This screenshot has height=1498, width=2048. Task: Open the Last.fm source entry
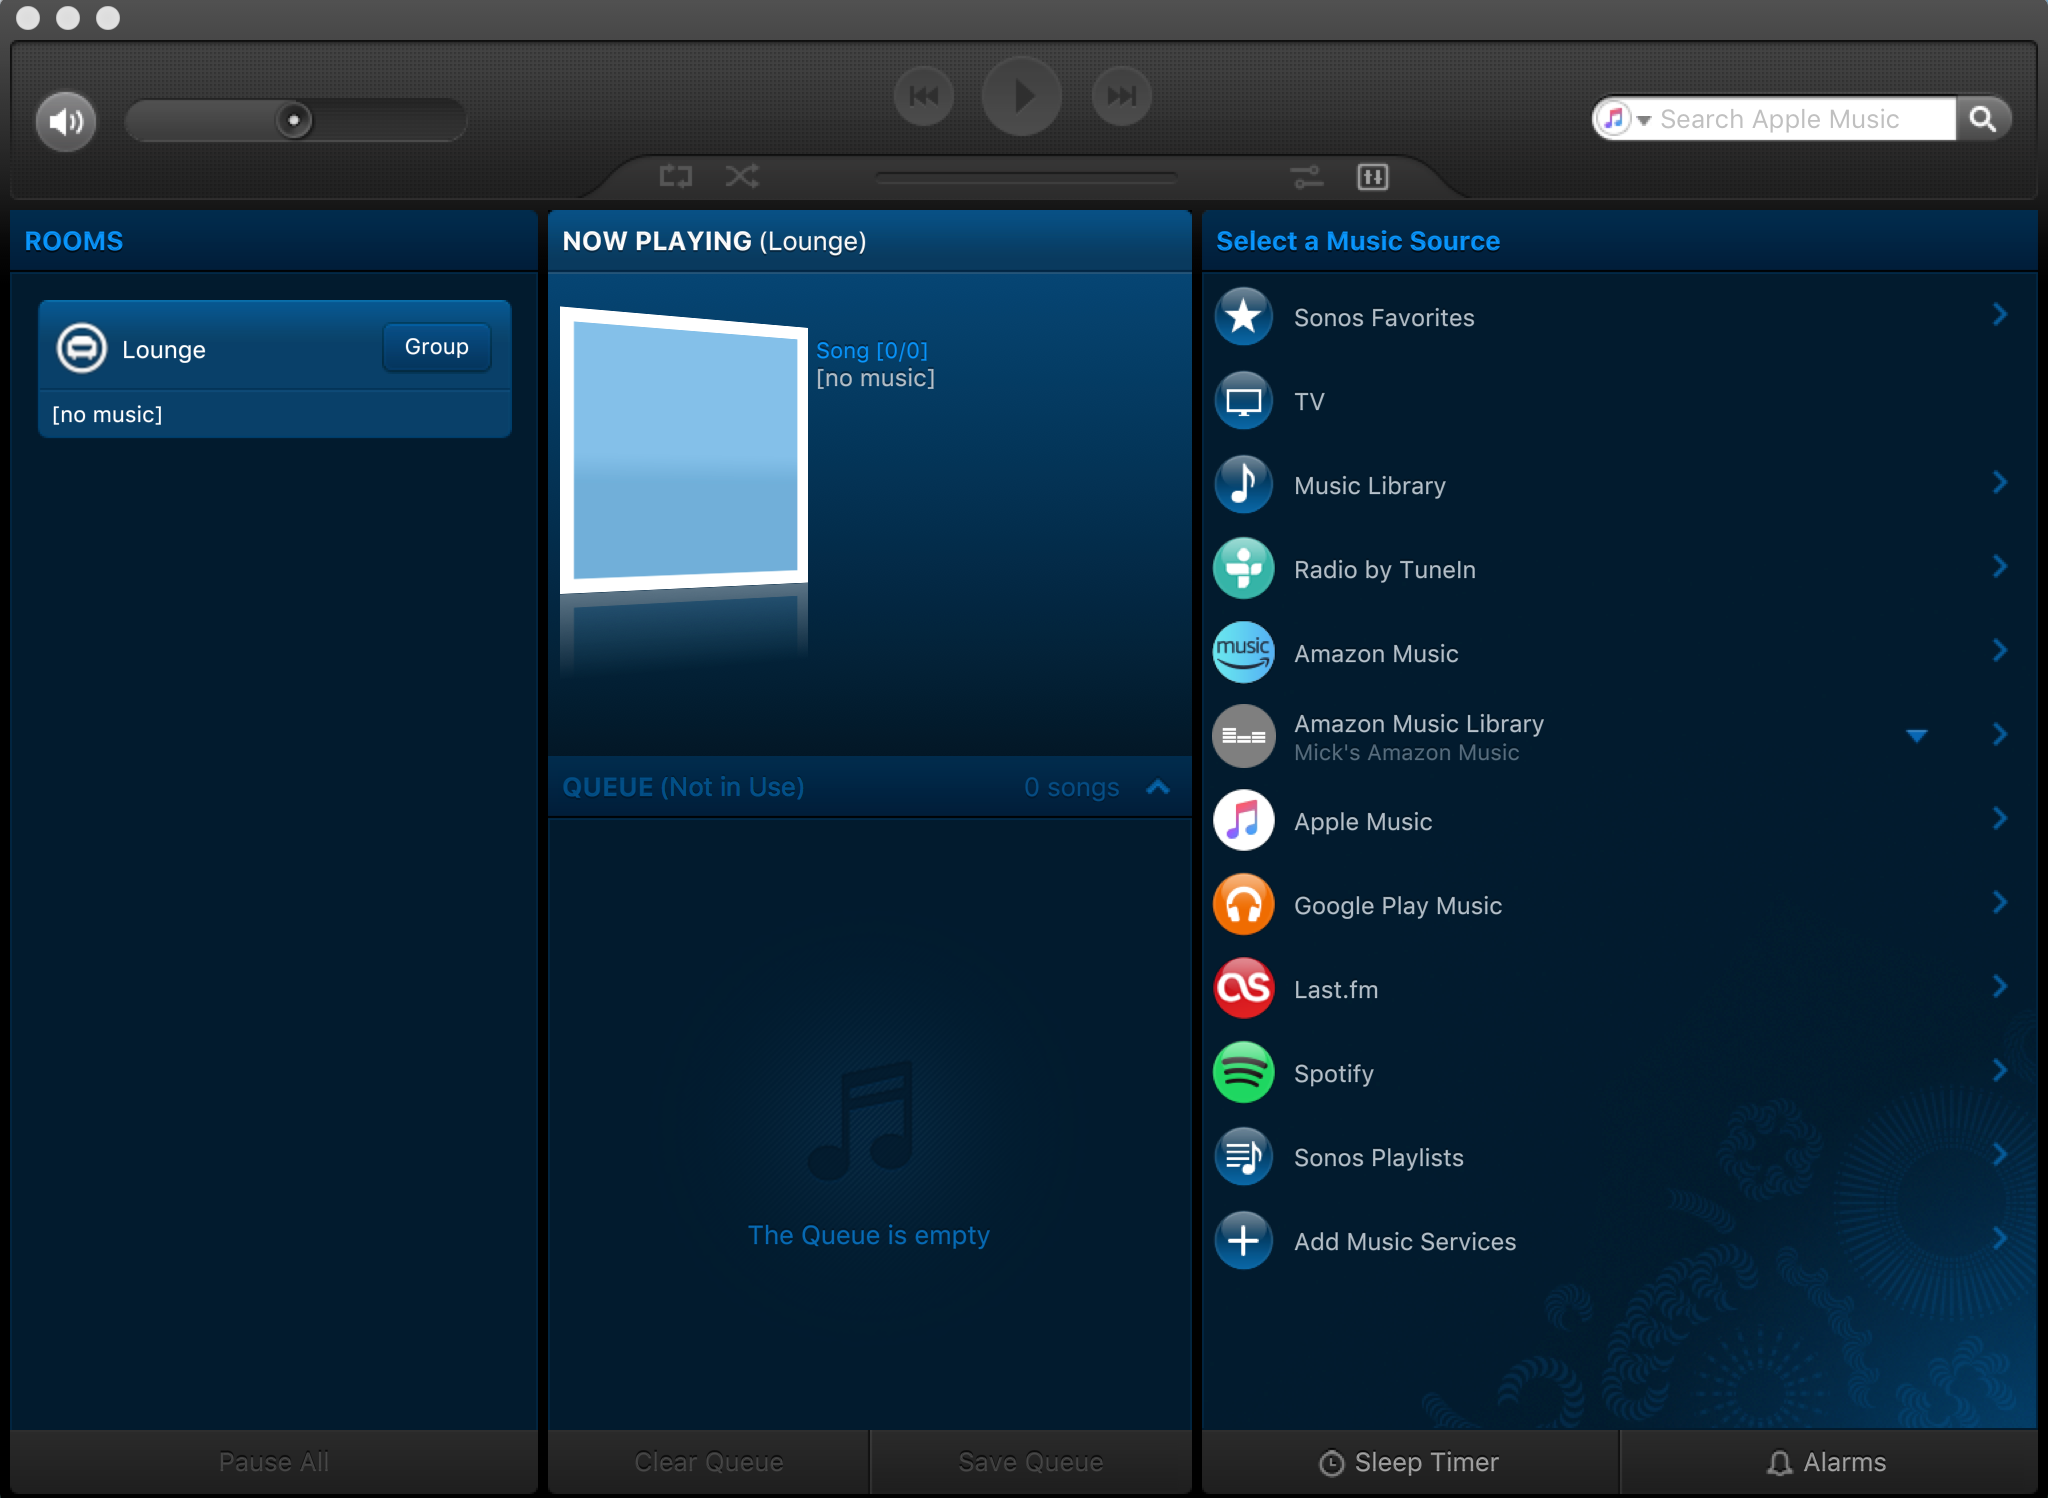(1619, 989)
